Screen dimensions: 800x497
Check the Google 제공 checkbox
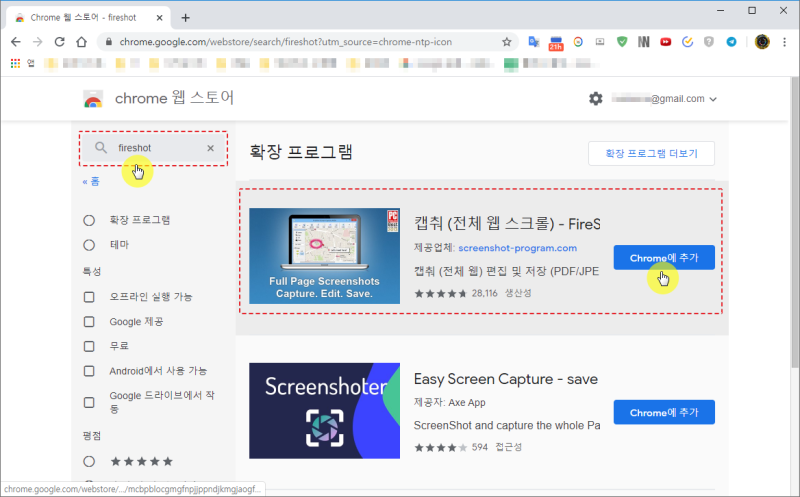[x=89, y=322]
